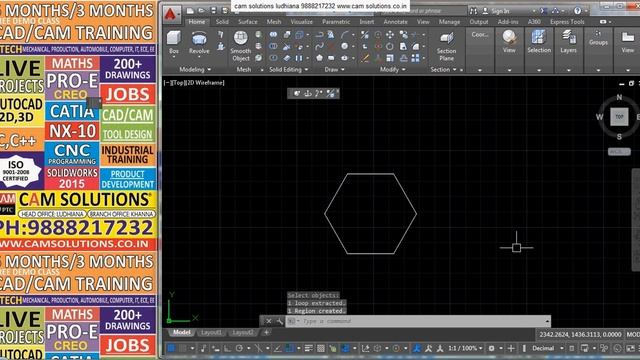This screenshot has height=360, width=640.
Task: Open the 1:1 / 100% annotation scale dropdown
Action: pyautogui.click(x=465, y=348)
